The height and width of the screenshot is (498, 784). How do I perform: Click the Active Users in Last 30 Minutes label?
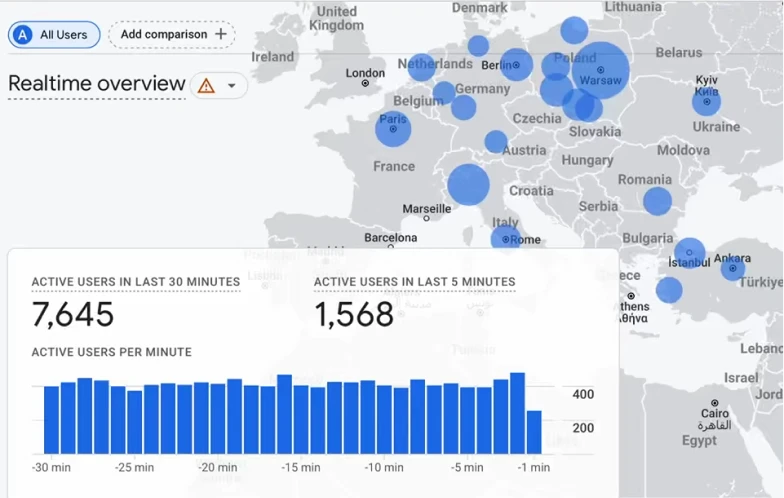click(x=136, y=282)
